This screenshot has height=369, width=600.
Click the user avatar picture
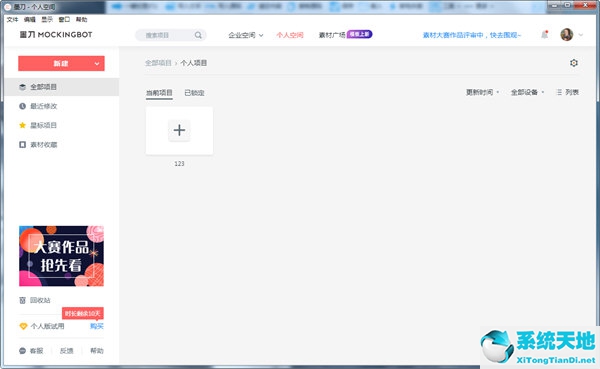[x=567, y=34]
